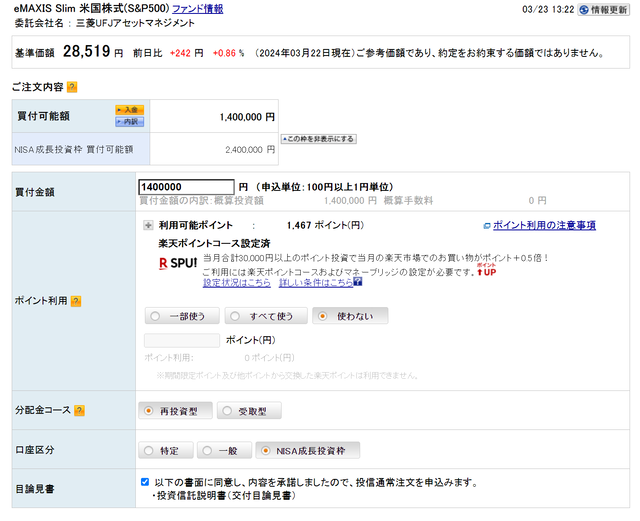
Task: Click the Rakuten SPU logo
Action: pyautogui.click(x=178, y=263)
